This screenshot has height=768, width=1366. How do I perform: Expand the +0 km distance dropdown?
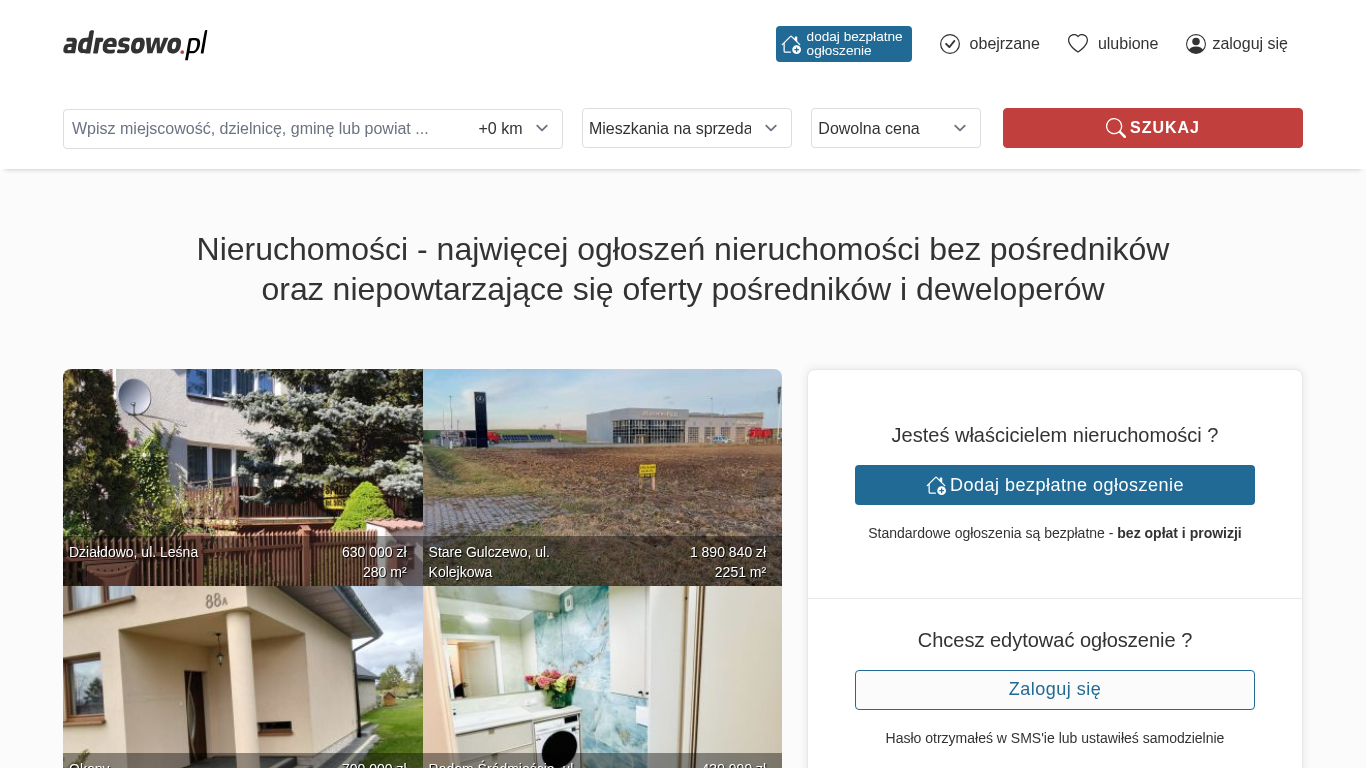click(x=514, y=129)
